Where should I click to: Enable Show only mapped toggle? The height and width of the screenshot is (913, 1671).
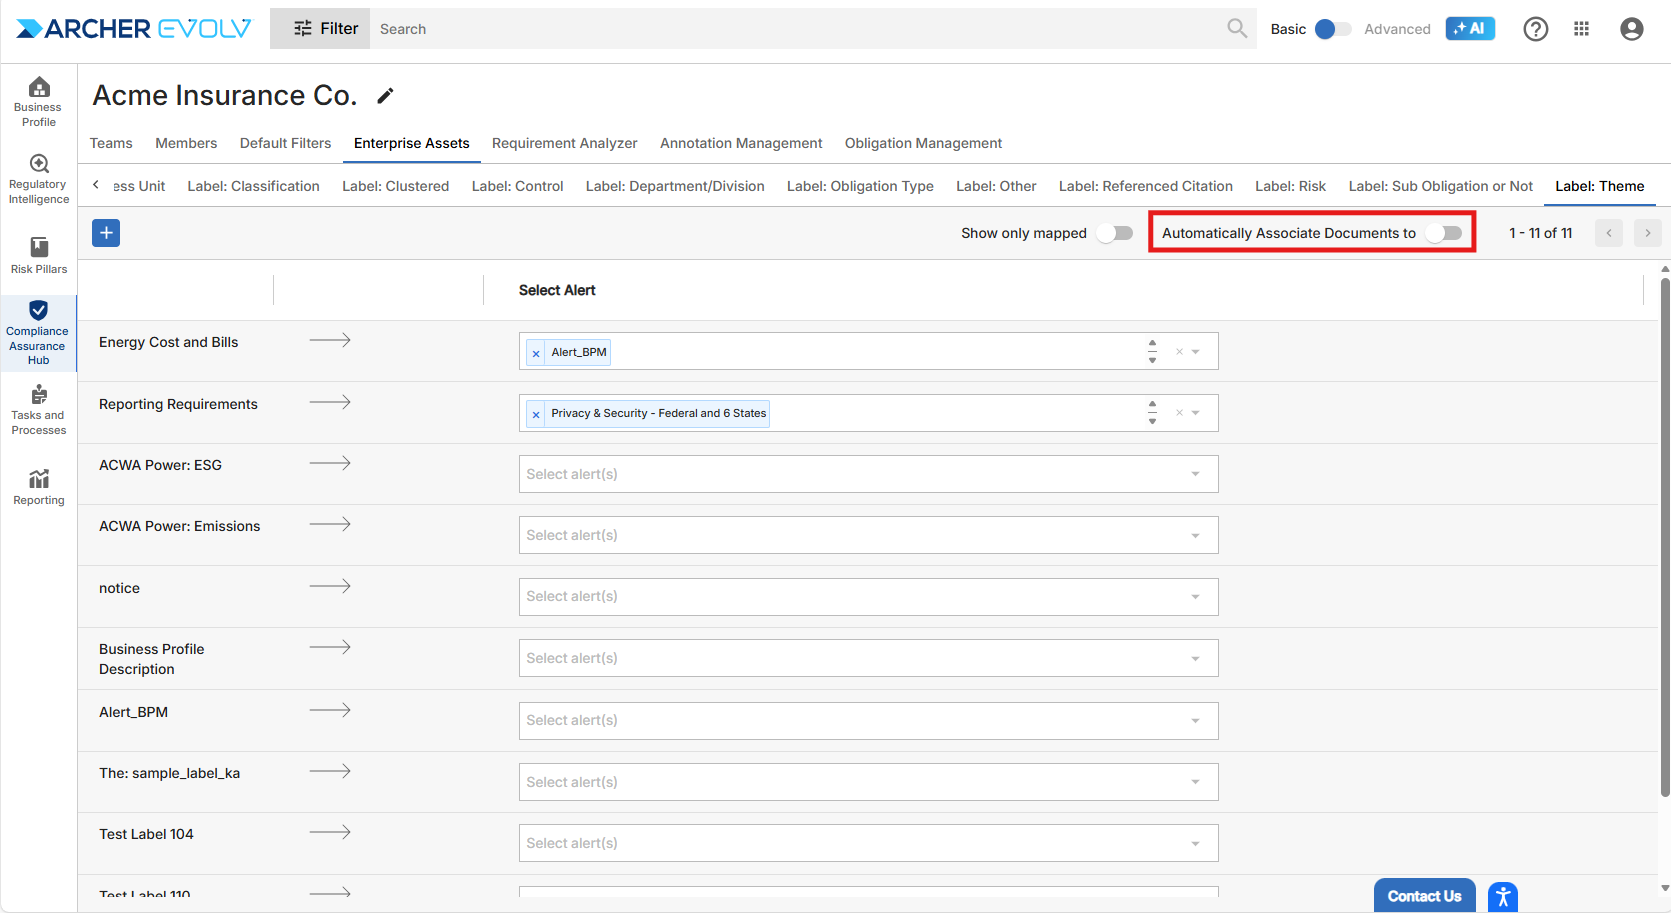point(1114,233)
